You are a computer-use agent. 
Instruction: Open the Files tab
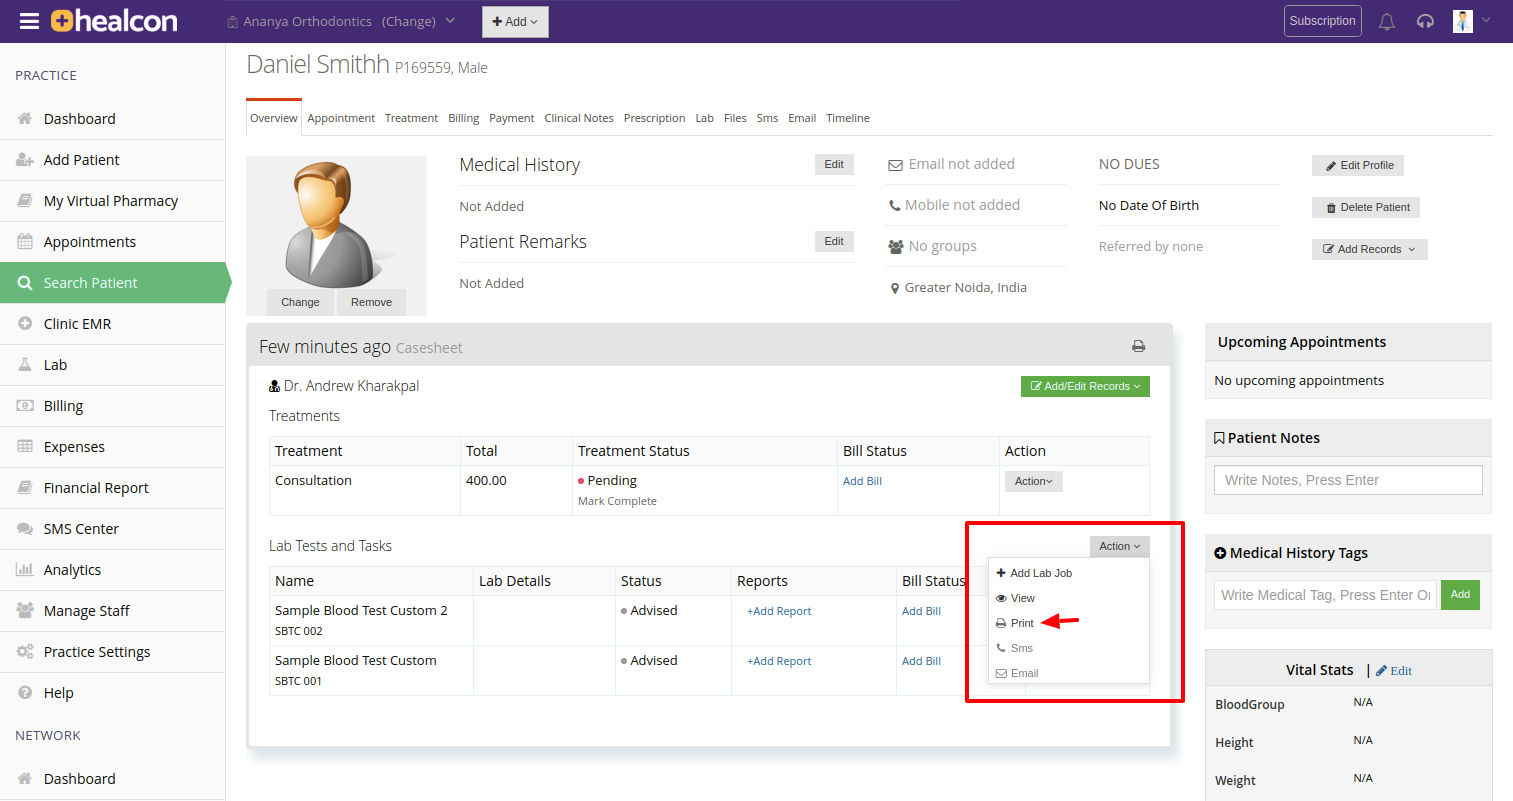(x=735, y=118)
